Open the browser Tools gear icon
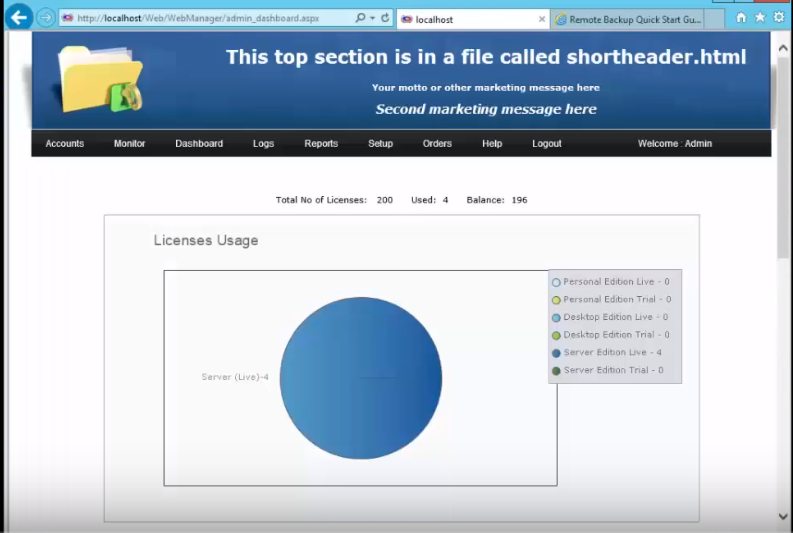793x533 pixels. pyautogui.click(x=779, y=18)
